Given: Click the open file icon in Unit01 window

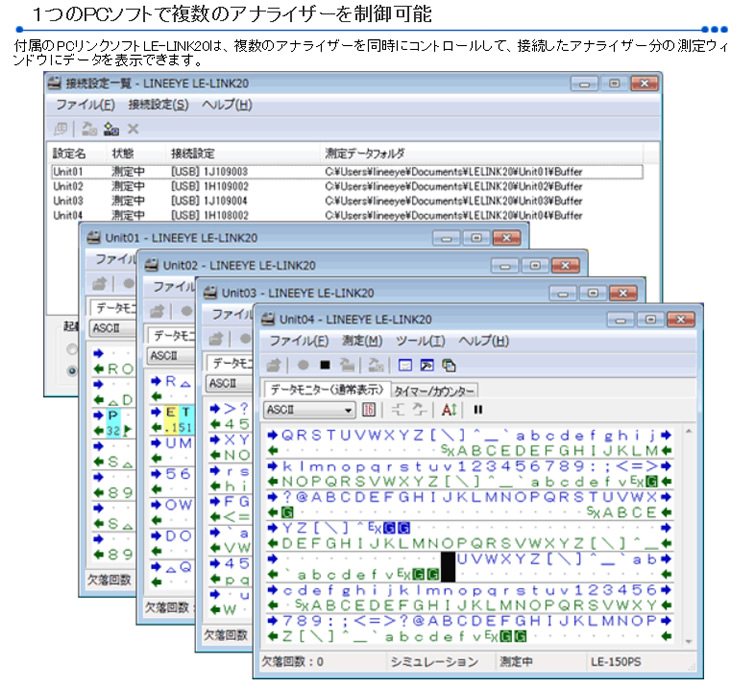Looking at the screenshot, I should pyautogui.click(x=99, y=284).
